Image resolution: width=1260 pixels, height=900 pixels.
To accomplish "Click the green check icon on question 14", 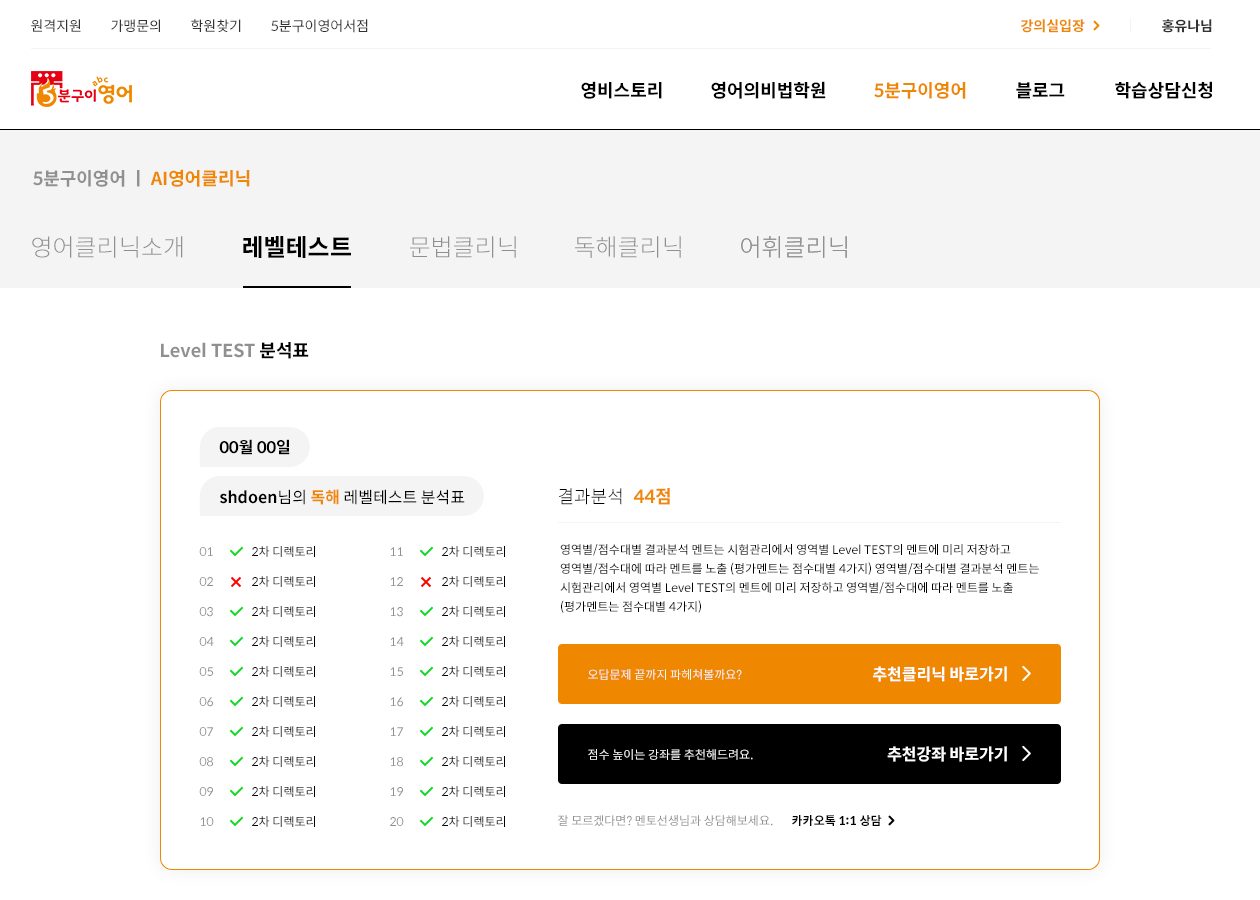I will click(427, 641).
